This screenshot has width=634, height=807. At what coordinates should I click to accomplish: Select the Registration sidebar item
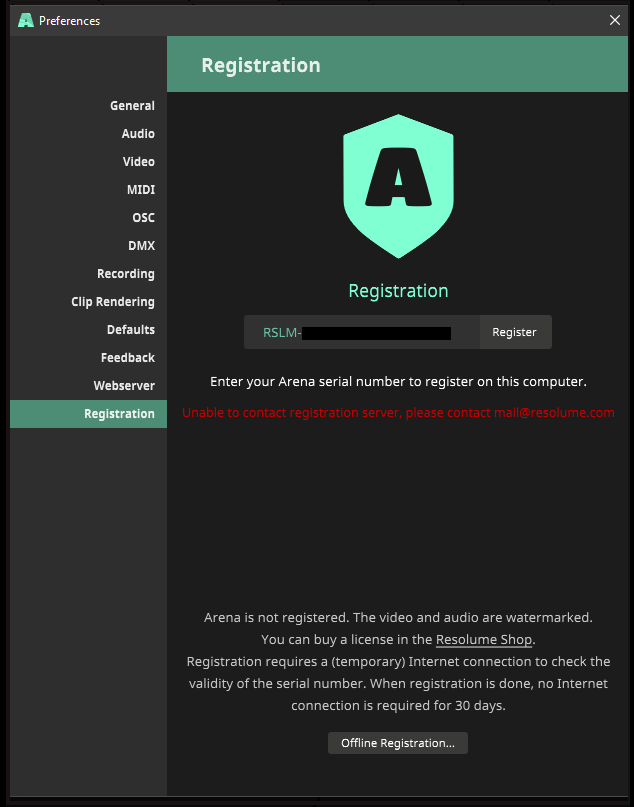(x=119, y=414)
